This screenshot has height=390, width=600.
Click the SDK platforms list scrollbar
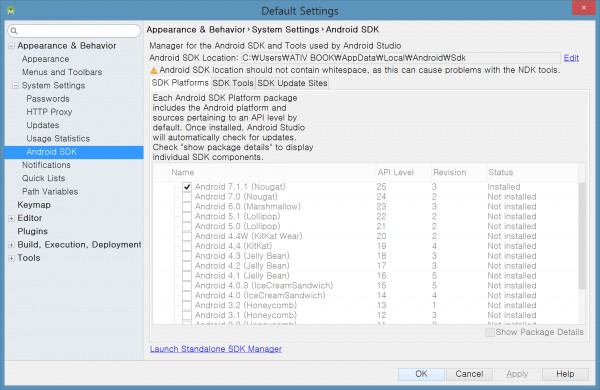click(582, 236)
